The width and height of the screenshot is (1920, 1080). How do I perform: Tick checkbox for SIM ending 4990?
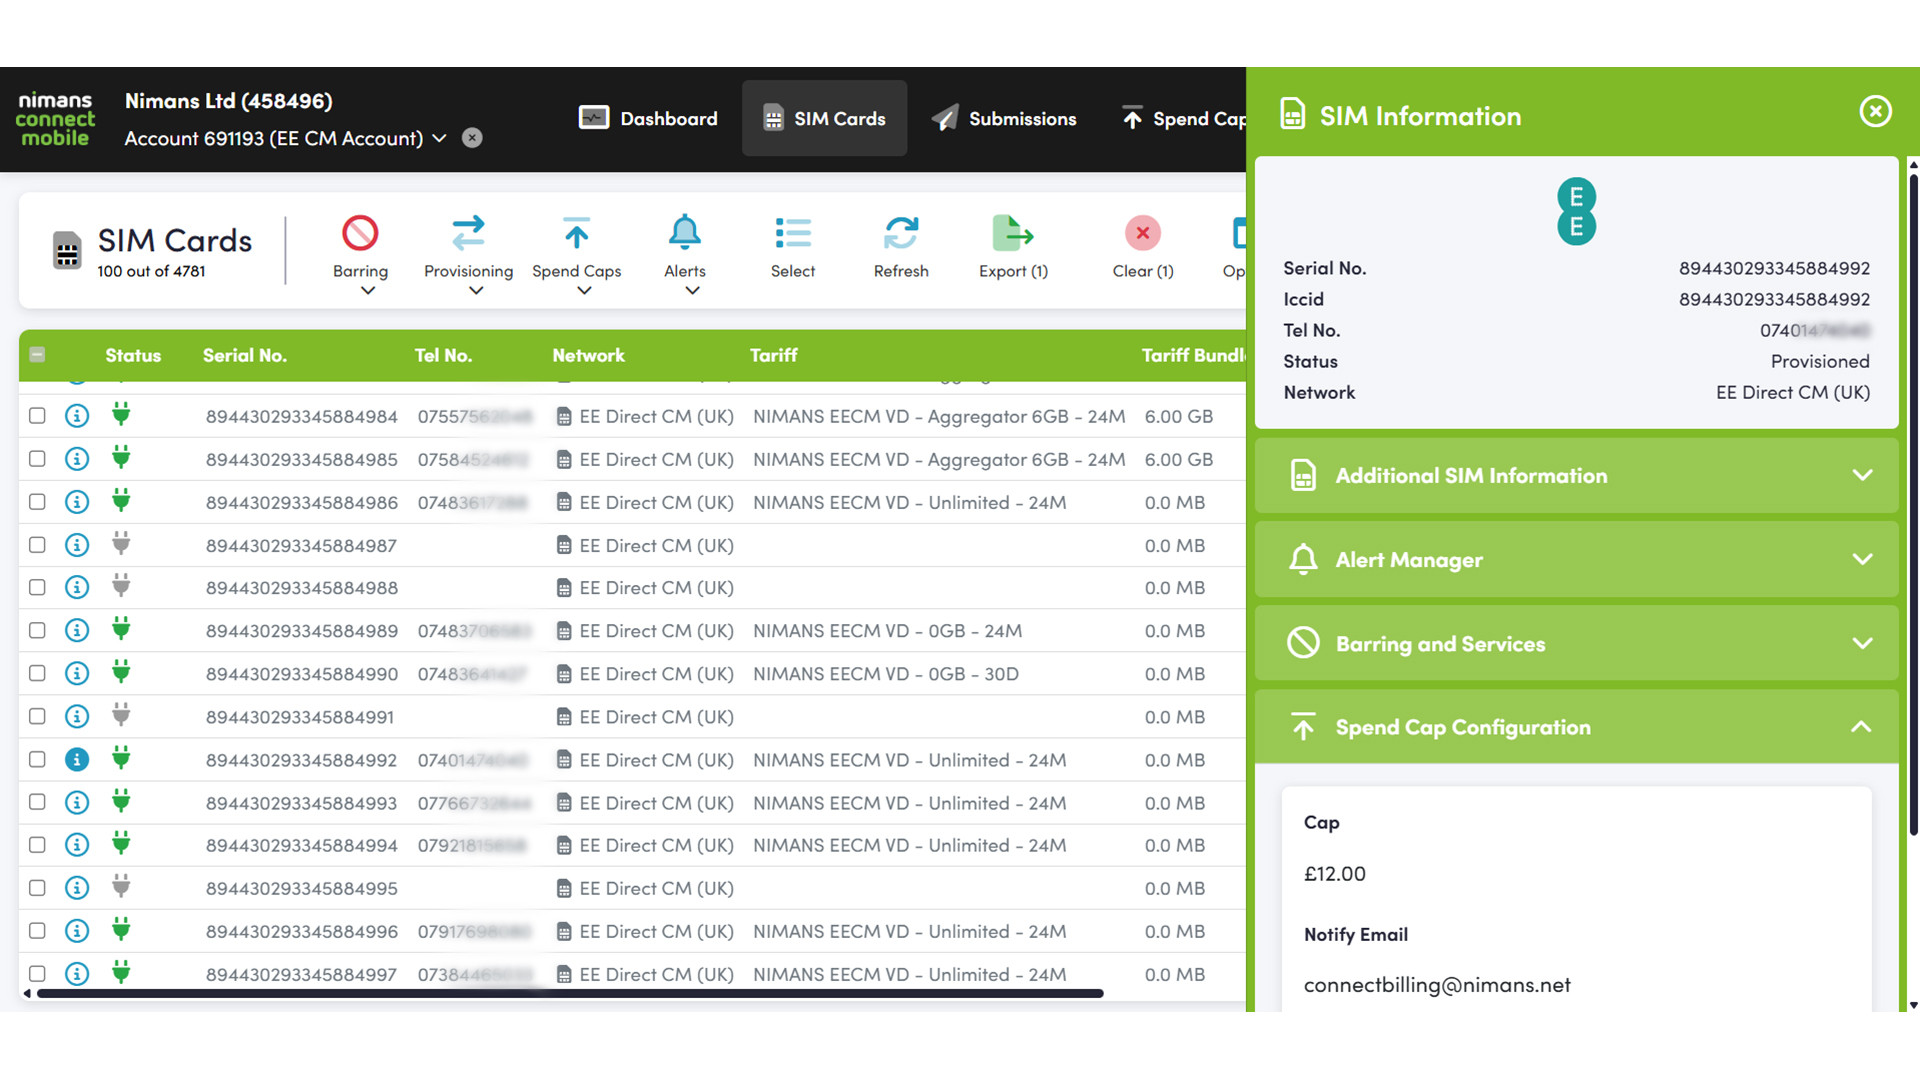(37, 674)
